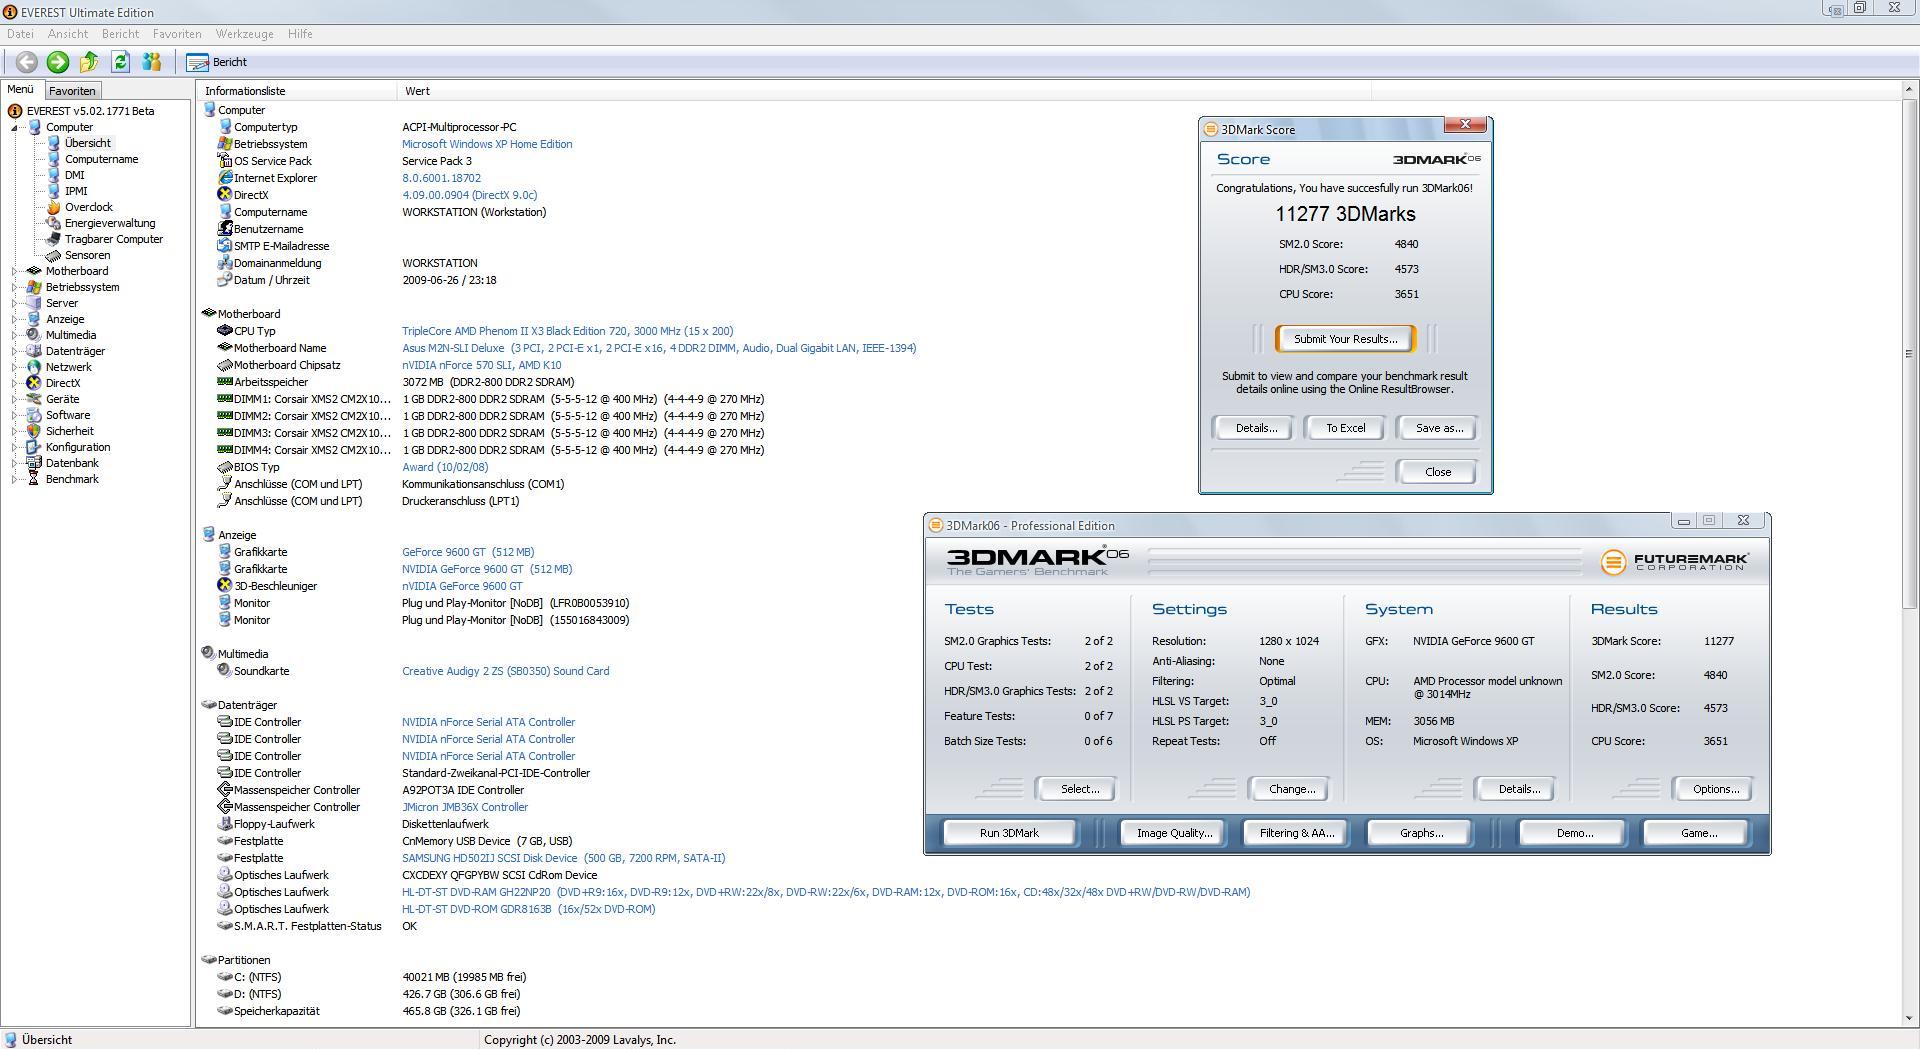Click the Datenträger drive icon in tree
1920x1049 pixels.
pos(34,351)
